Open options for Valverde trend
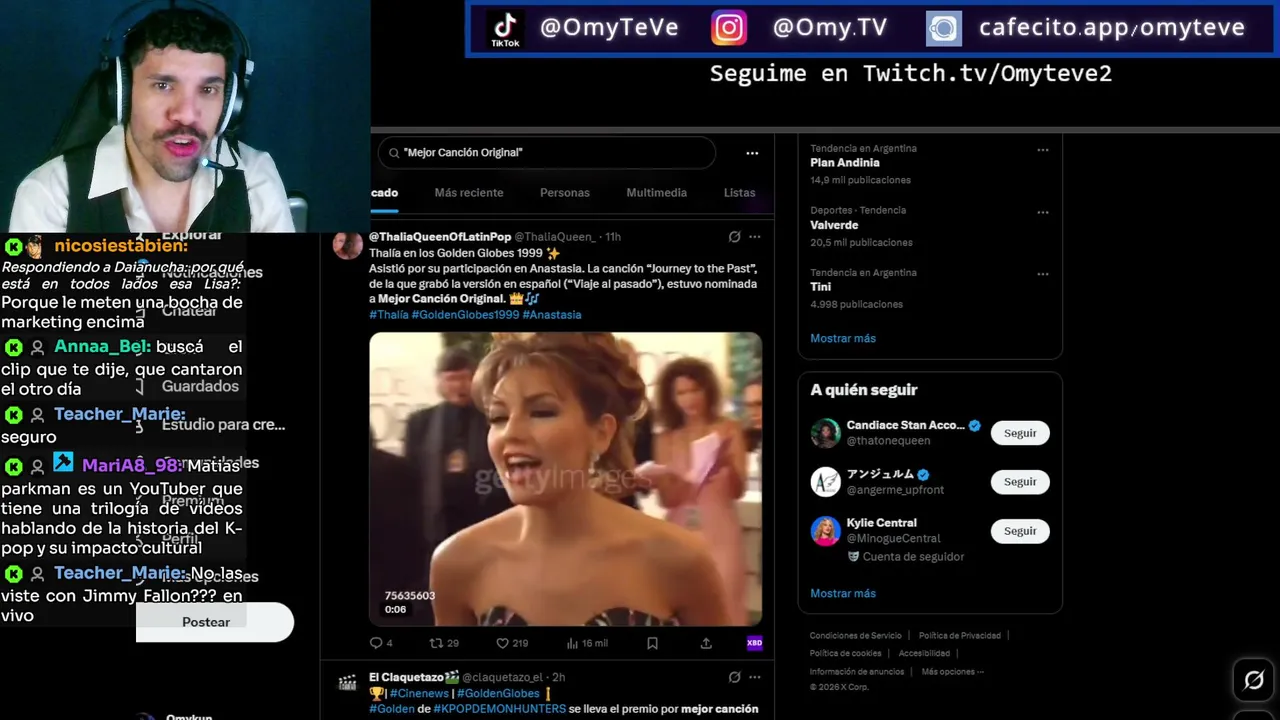Screen dimensions: 1280x720 pos(1043,212)
